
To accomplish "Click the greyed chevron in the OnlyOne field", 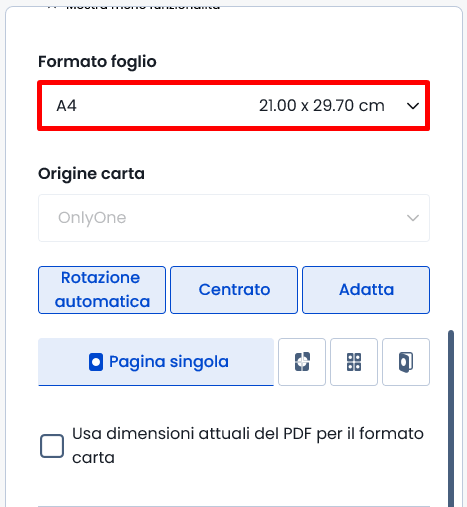I will coord(413,218).
